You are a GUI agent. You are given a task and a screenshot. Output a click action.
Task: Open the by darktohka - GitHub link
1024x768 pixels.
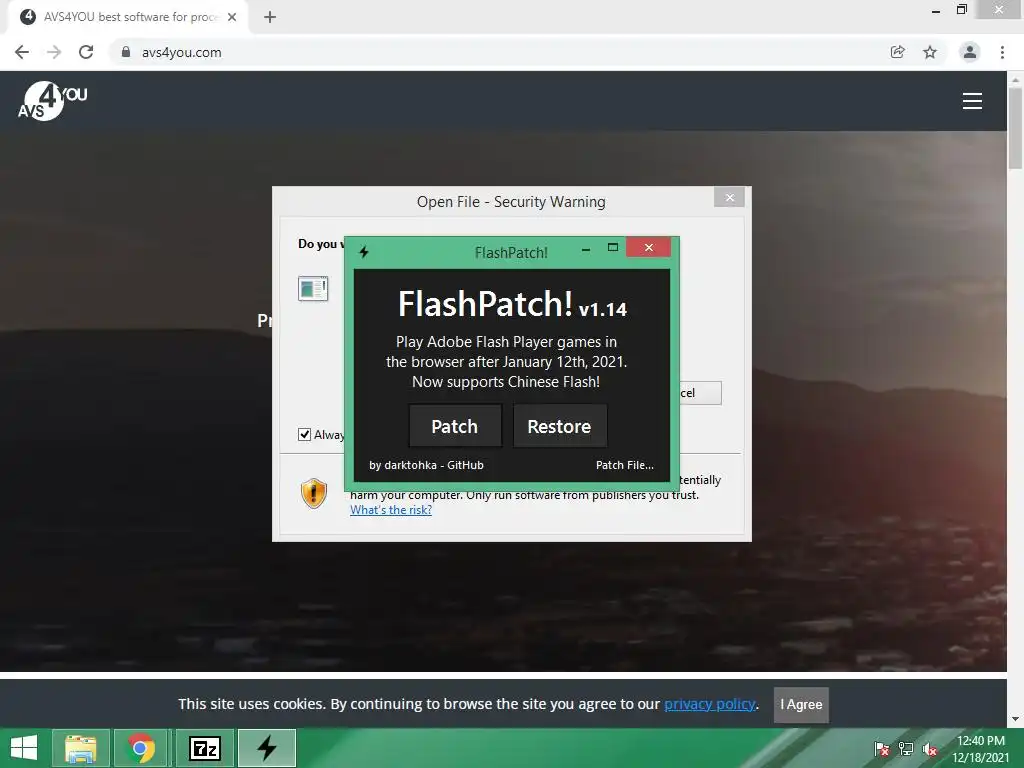point(426,465)
